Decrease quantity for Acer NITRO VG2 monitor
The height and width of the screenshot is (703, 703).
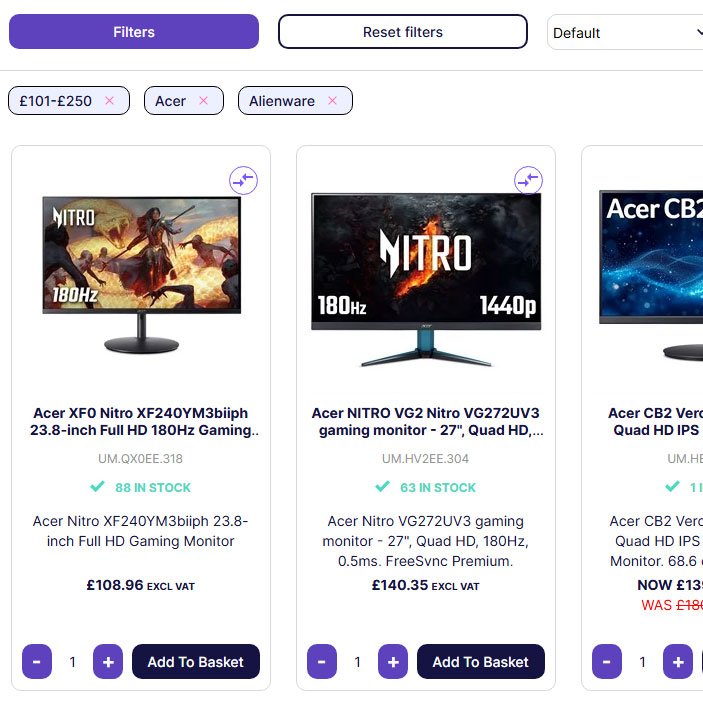[321, 661]
